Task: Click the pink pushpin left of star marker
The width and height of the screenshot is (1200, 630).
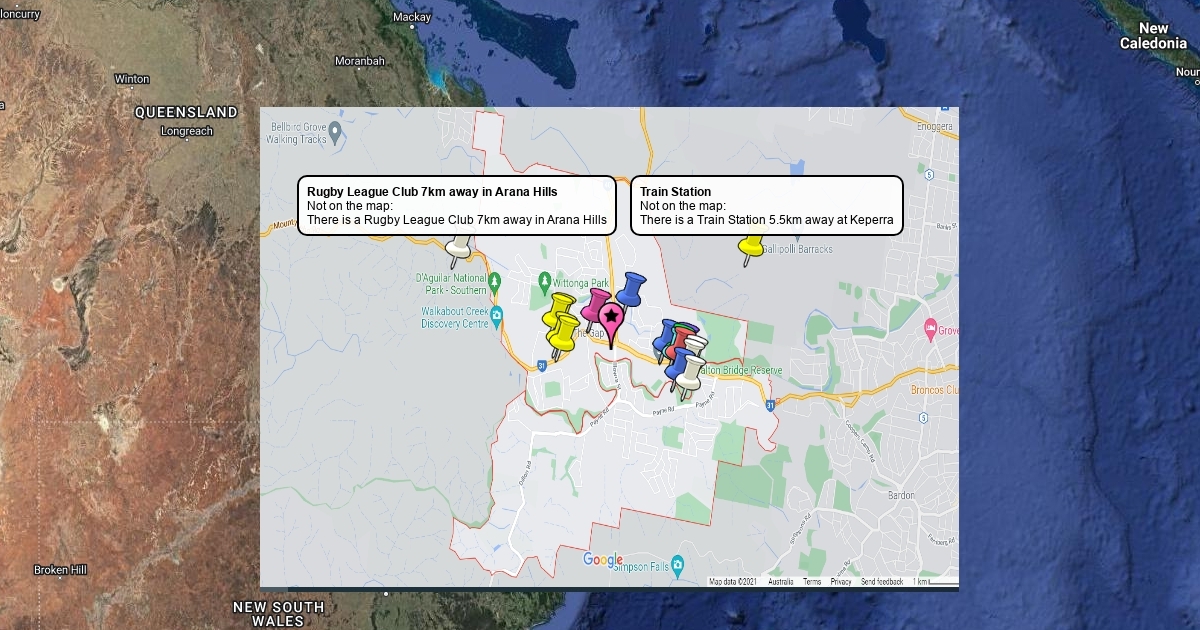Action: pos(596,304)
